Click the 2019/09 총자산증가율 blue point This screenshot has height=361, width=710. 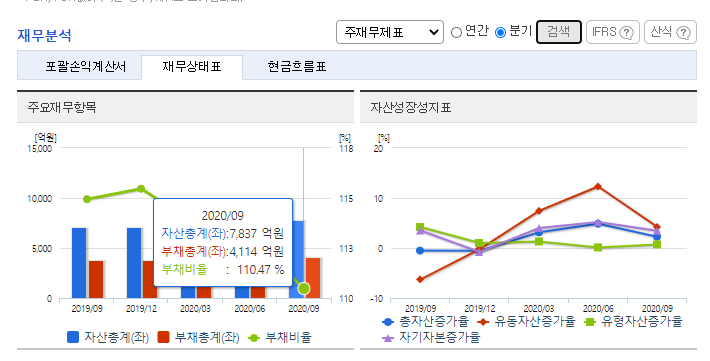click(x=420, y=250)
